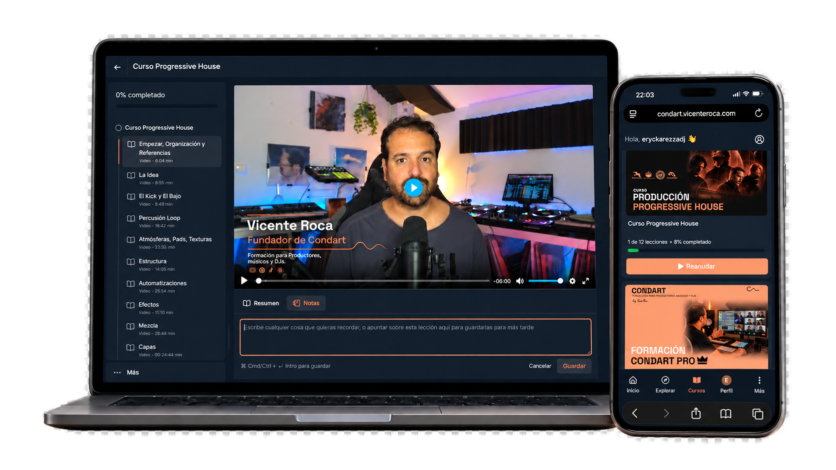This screenshot has height=470, width=836.
Task: Tap the share icon in phone browser
Action: (696, 414)
